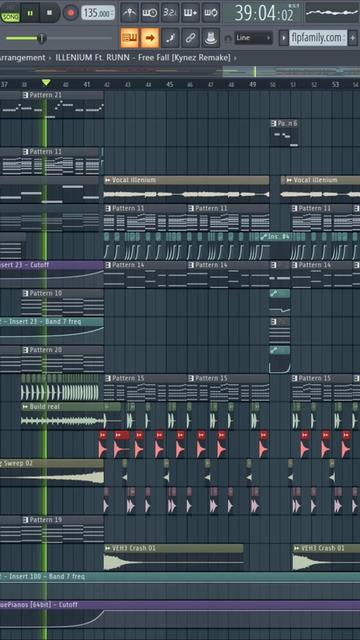Toggle the multilink to controllers icon
360x640 pixels.
pyautogui.click(x=211, y=38)
